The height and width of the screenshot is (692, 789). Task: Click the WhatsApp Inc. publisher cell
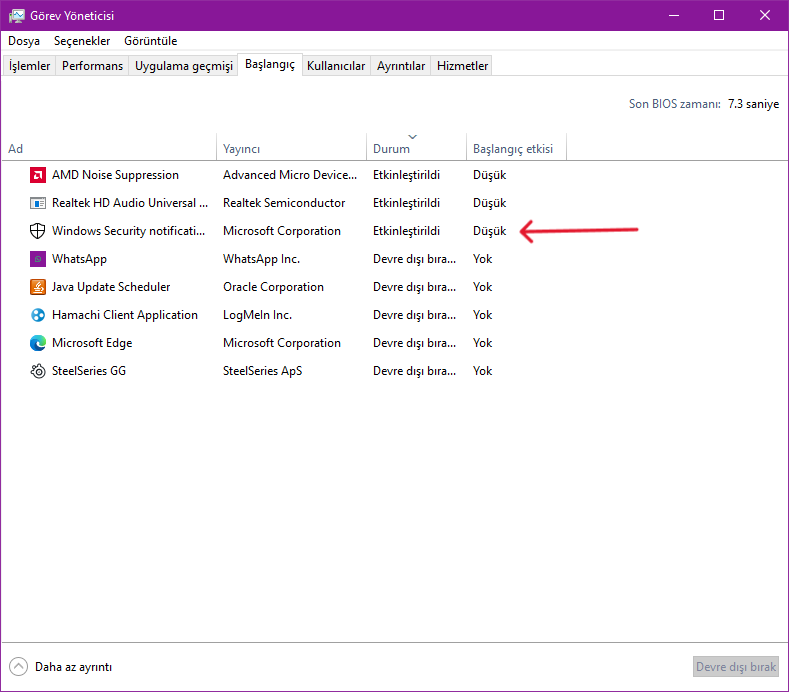pos(261,259)
